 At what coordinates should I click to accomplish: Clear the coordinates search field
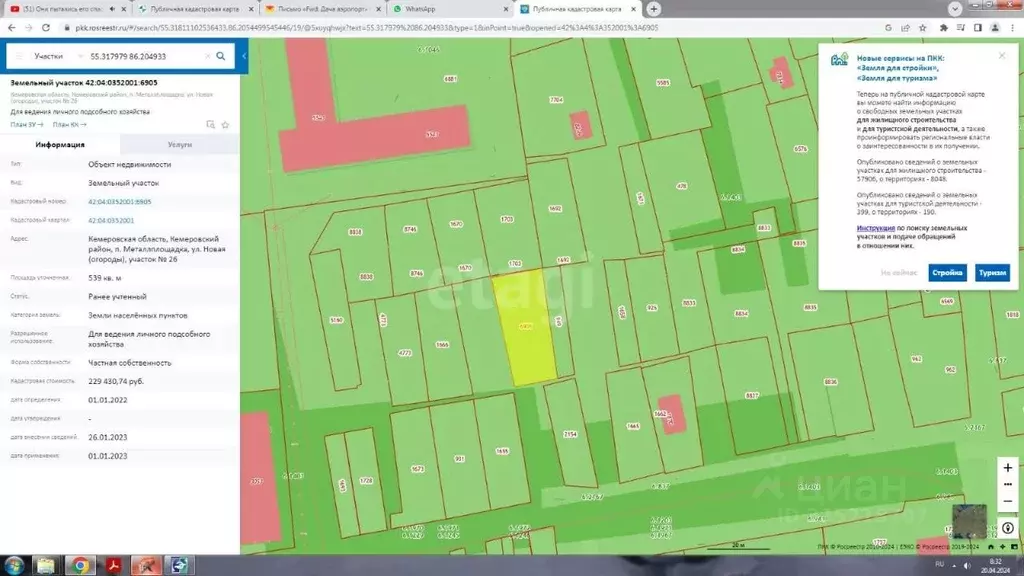click(208, 56)
